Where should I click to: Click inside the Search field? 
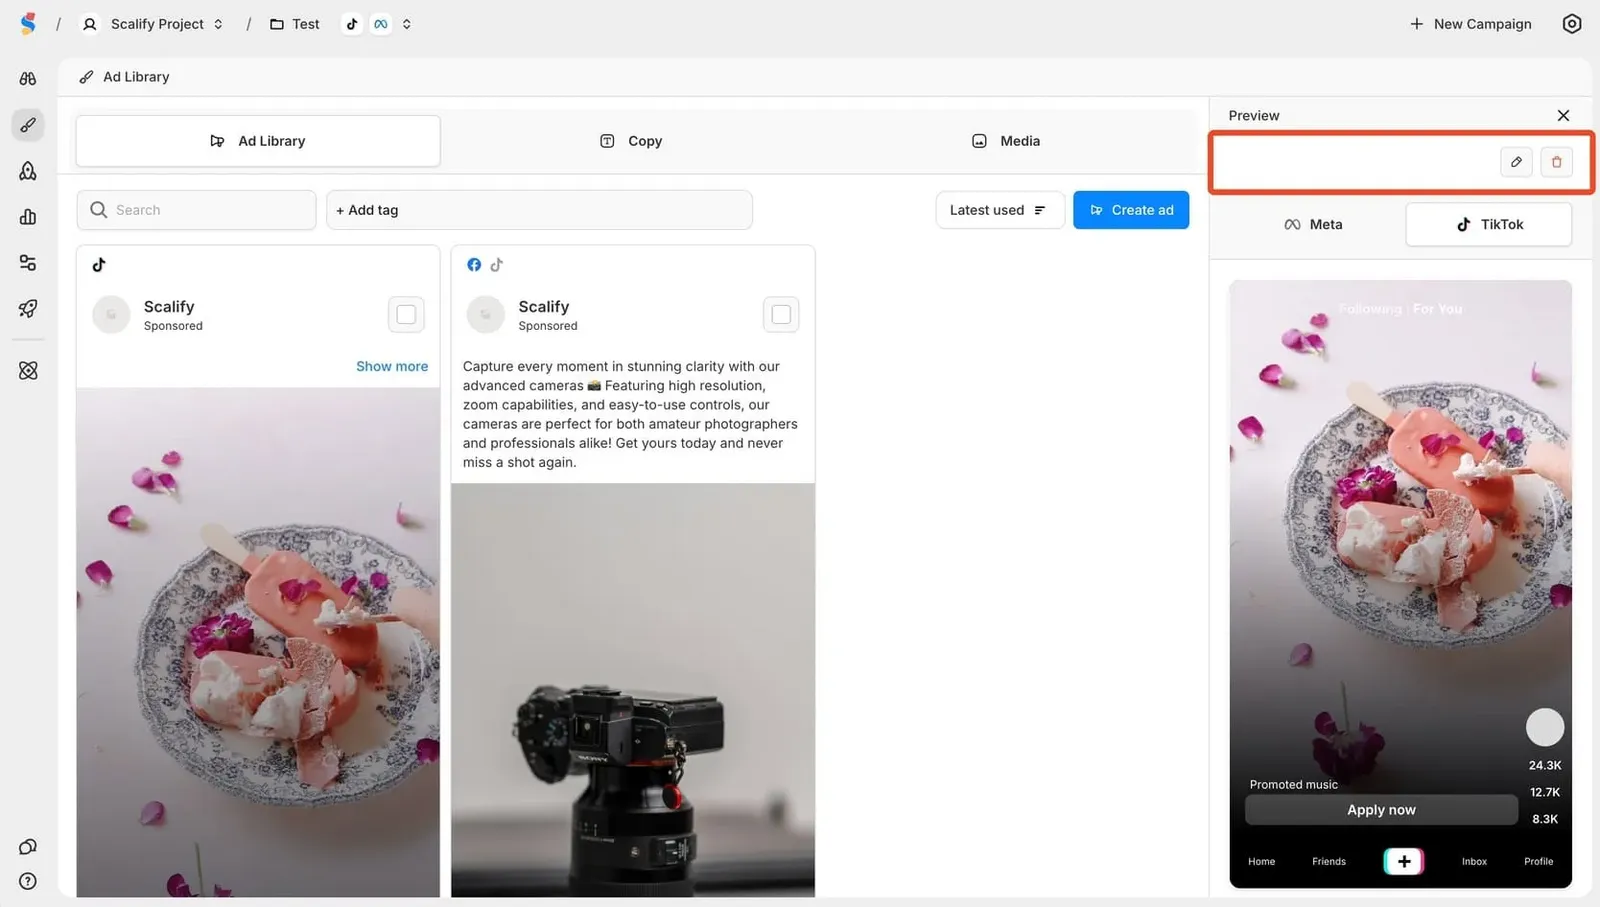tap(196, 210)
